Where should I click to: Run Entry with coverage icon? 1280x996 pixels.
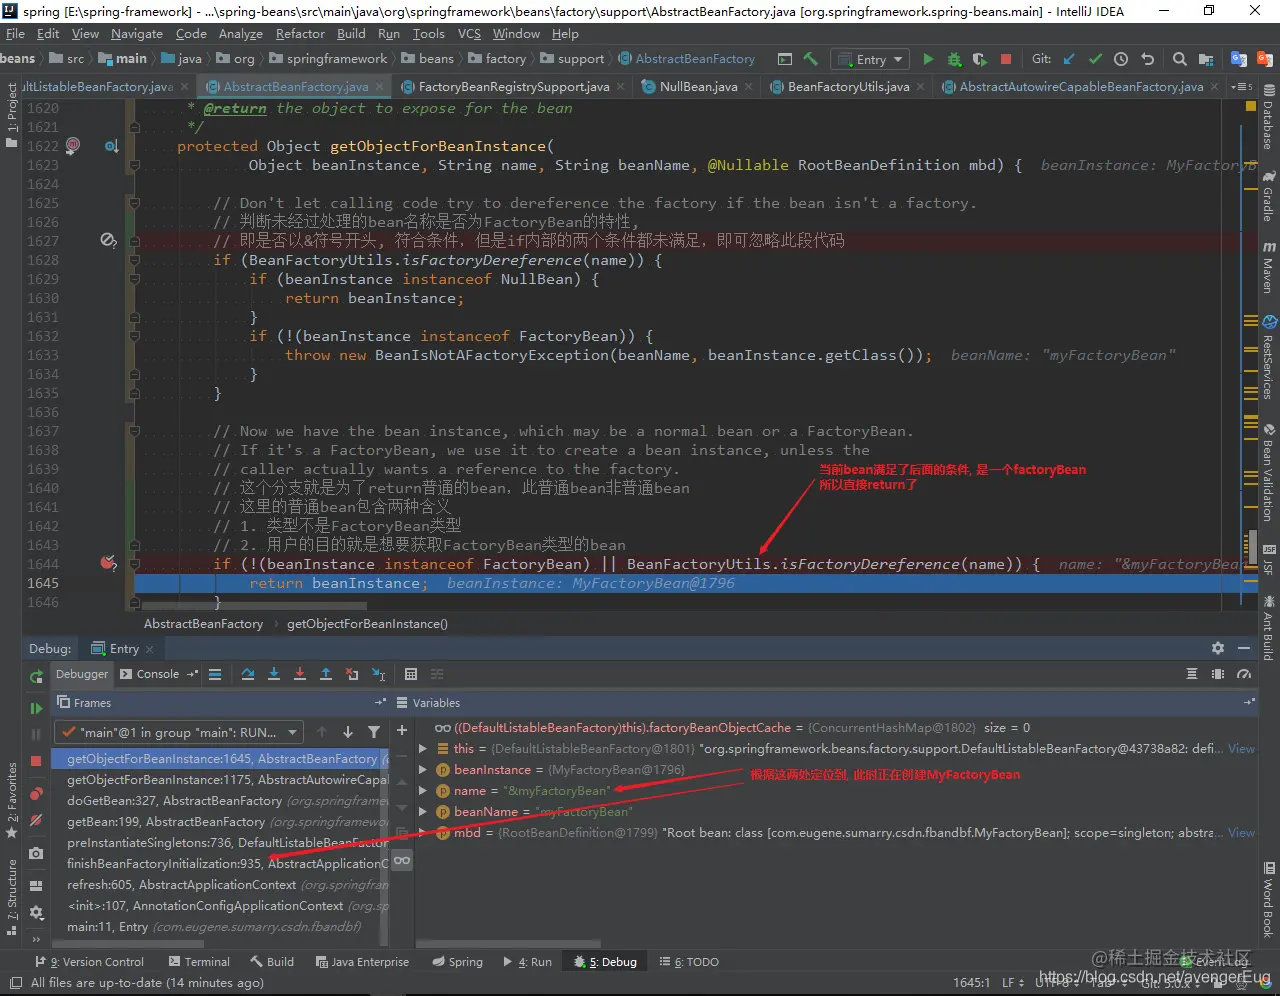point(980,59)
